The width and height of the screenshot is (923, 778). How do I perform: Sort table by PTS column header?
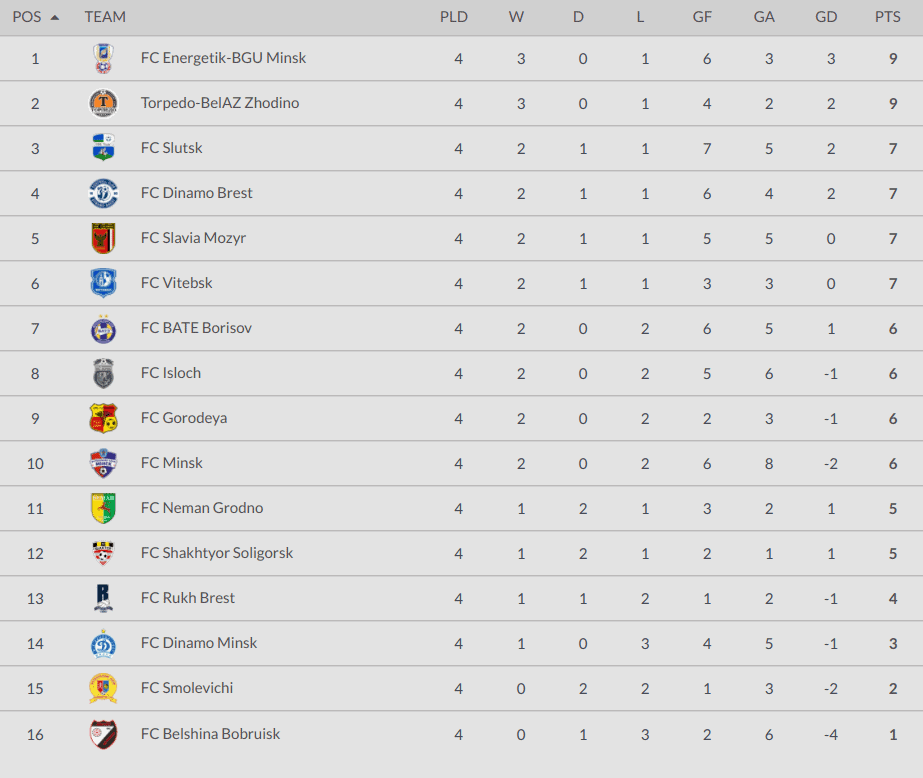887,17
